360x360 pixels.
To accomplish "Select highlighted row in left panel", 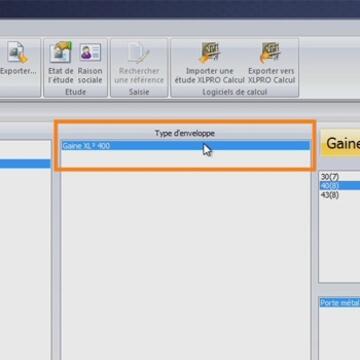I will point(25,164).
